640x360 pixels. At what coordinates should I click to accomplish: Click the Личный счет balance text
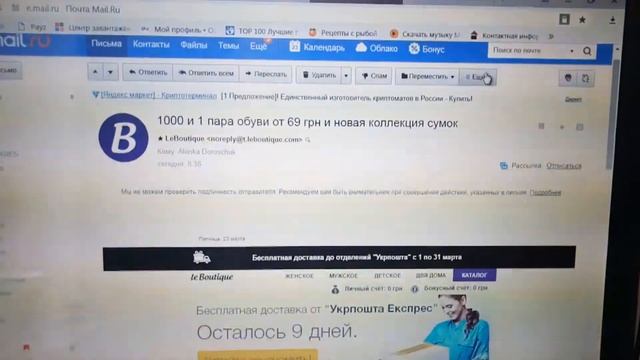point(373,289)
